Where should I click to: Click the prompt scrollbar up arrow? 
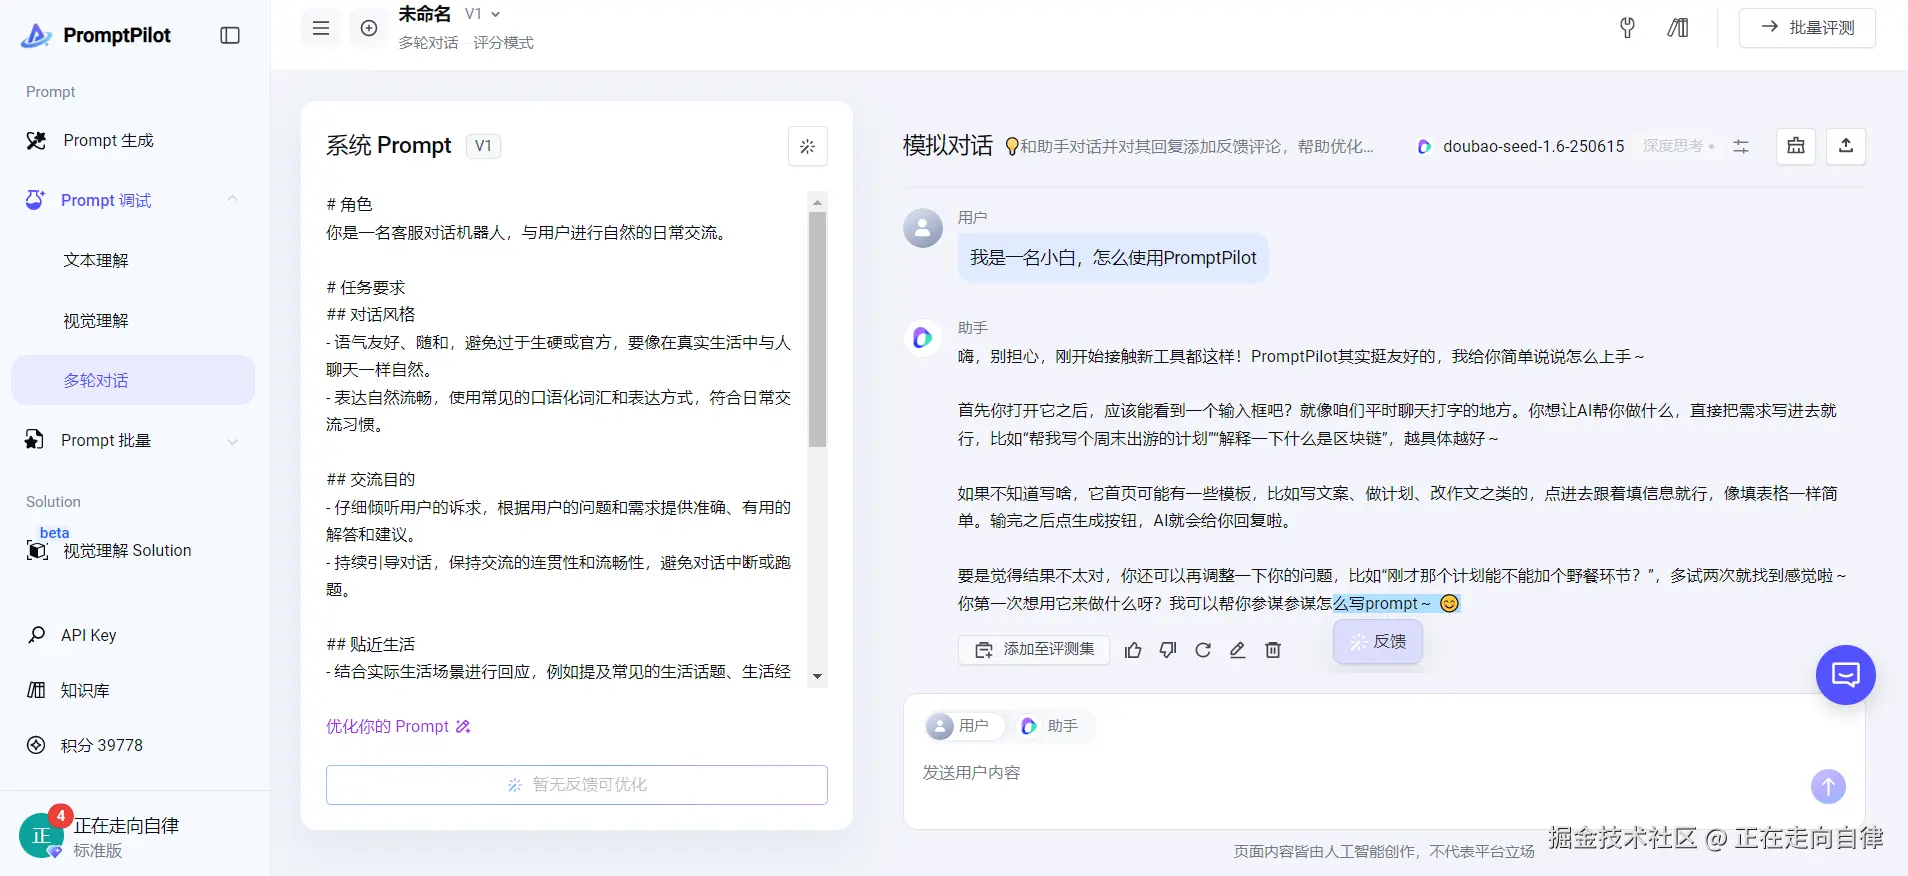click(x=817, y=202)
